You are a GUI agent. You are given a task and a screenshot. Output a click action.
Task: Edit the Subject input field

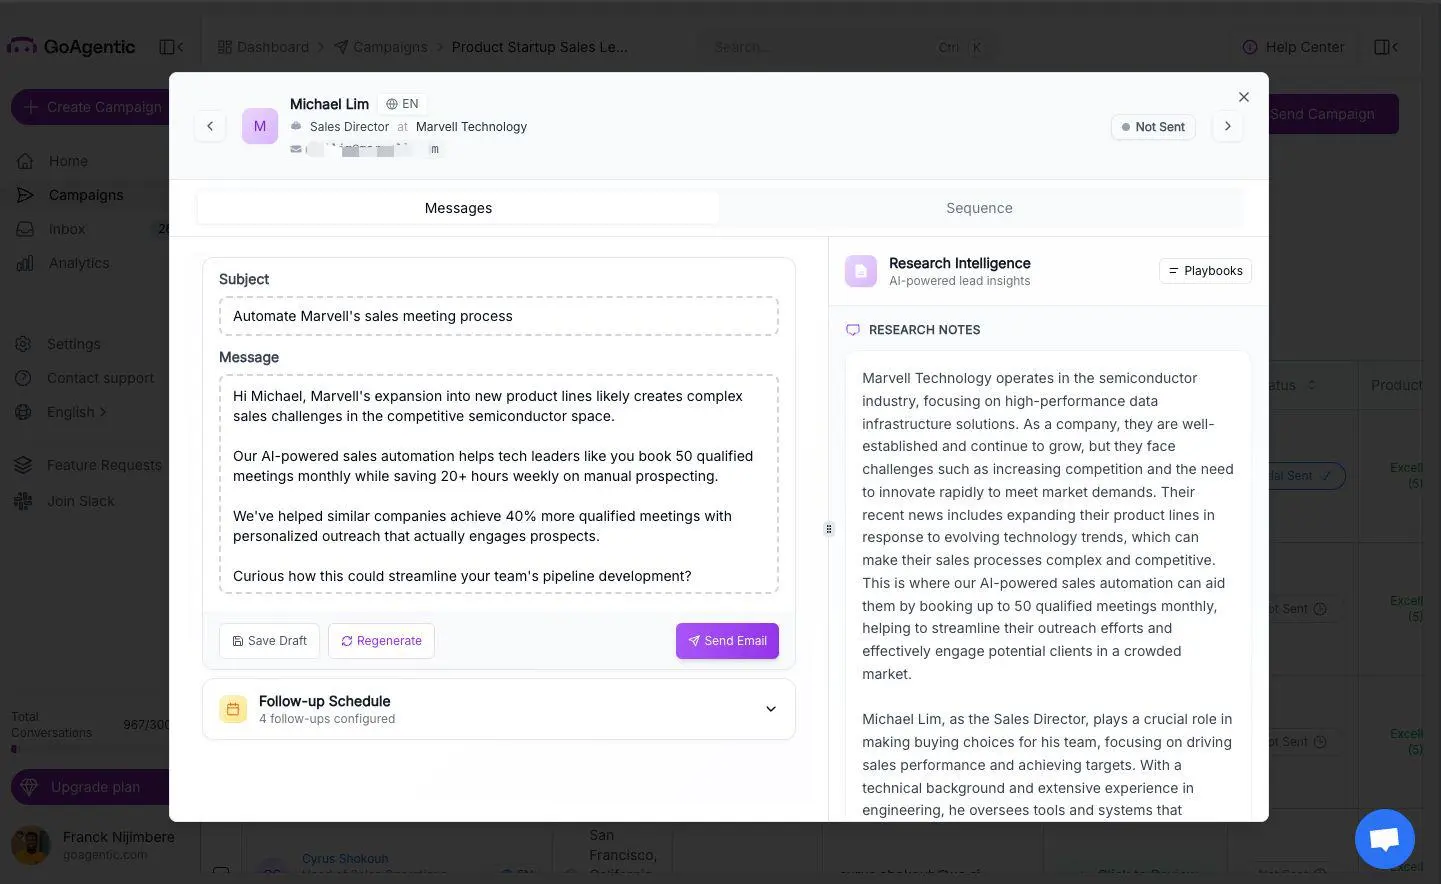coord(499,316)
